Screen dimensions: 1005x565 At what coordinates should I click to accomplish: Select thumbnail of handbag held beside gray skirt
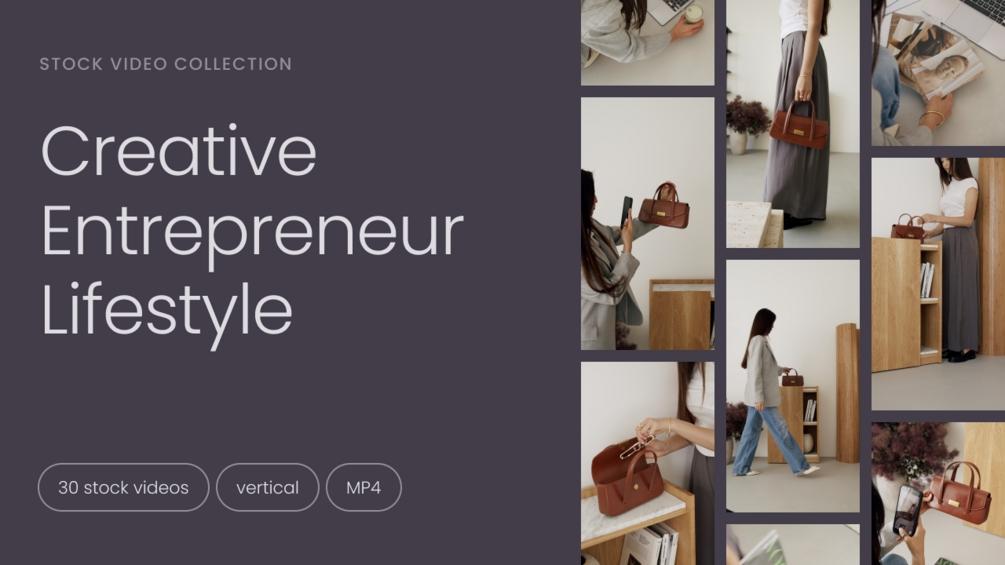pos(793,124)
